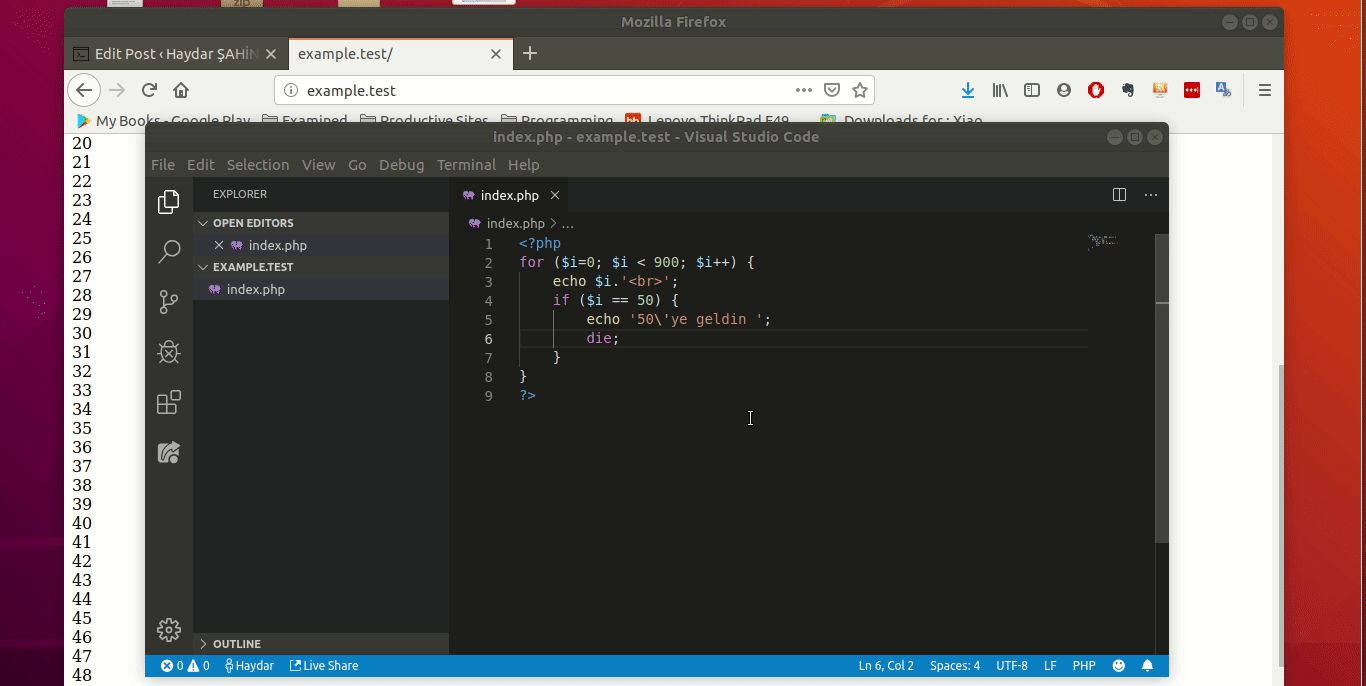Bookmark this page with the star

(x=860, y=90)
